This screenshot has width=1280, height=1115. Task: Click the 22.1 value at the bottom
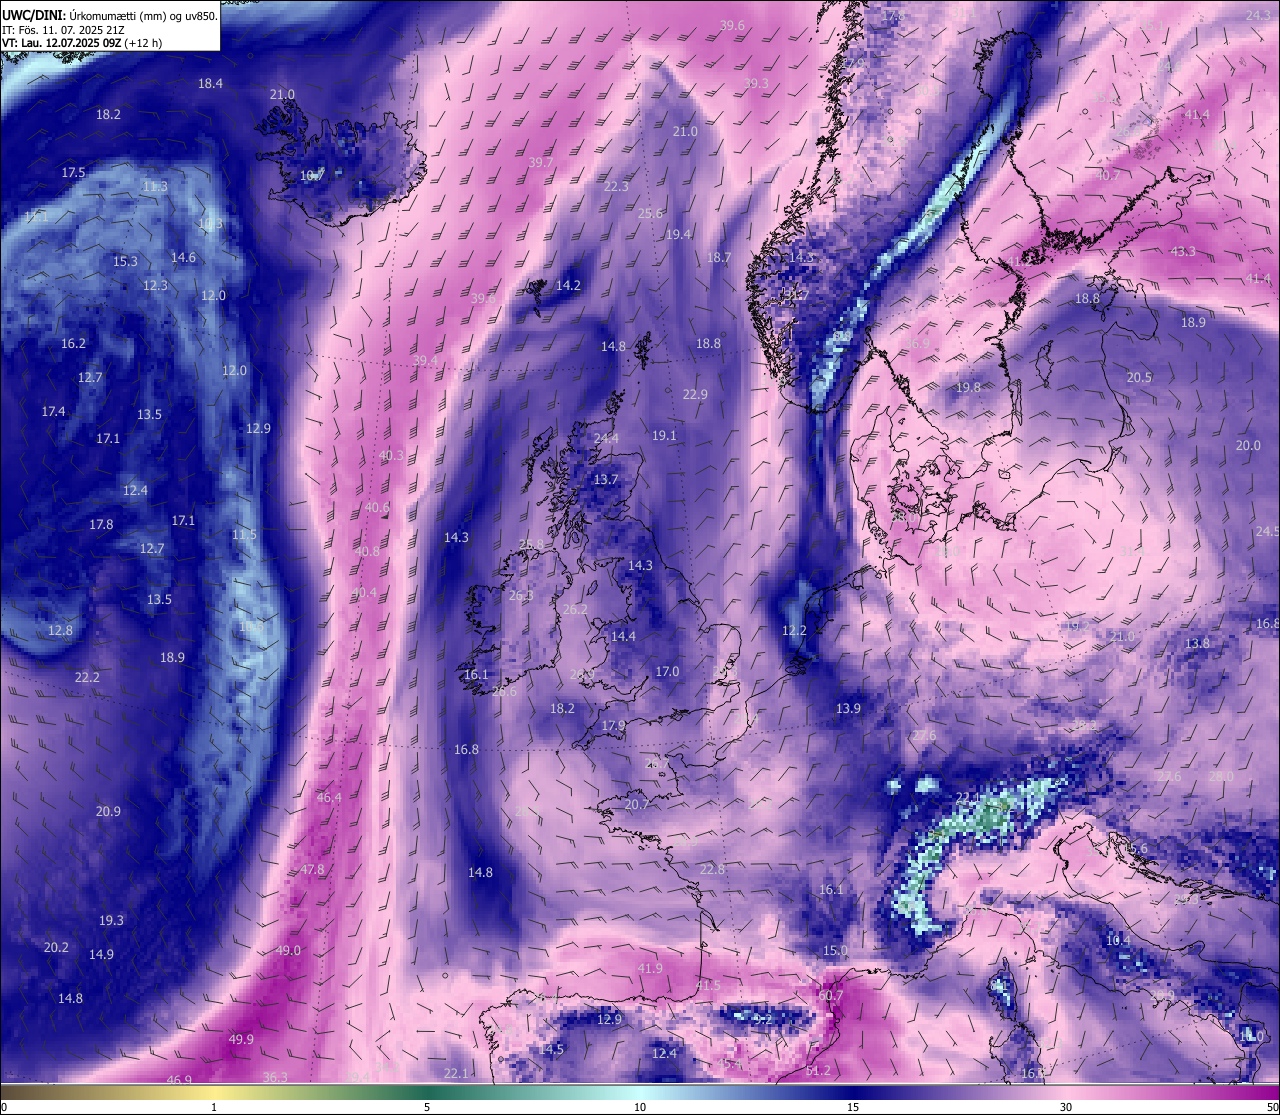456,1074
